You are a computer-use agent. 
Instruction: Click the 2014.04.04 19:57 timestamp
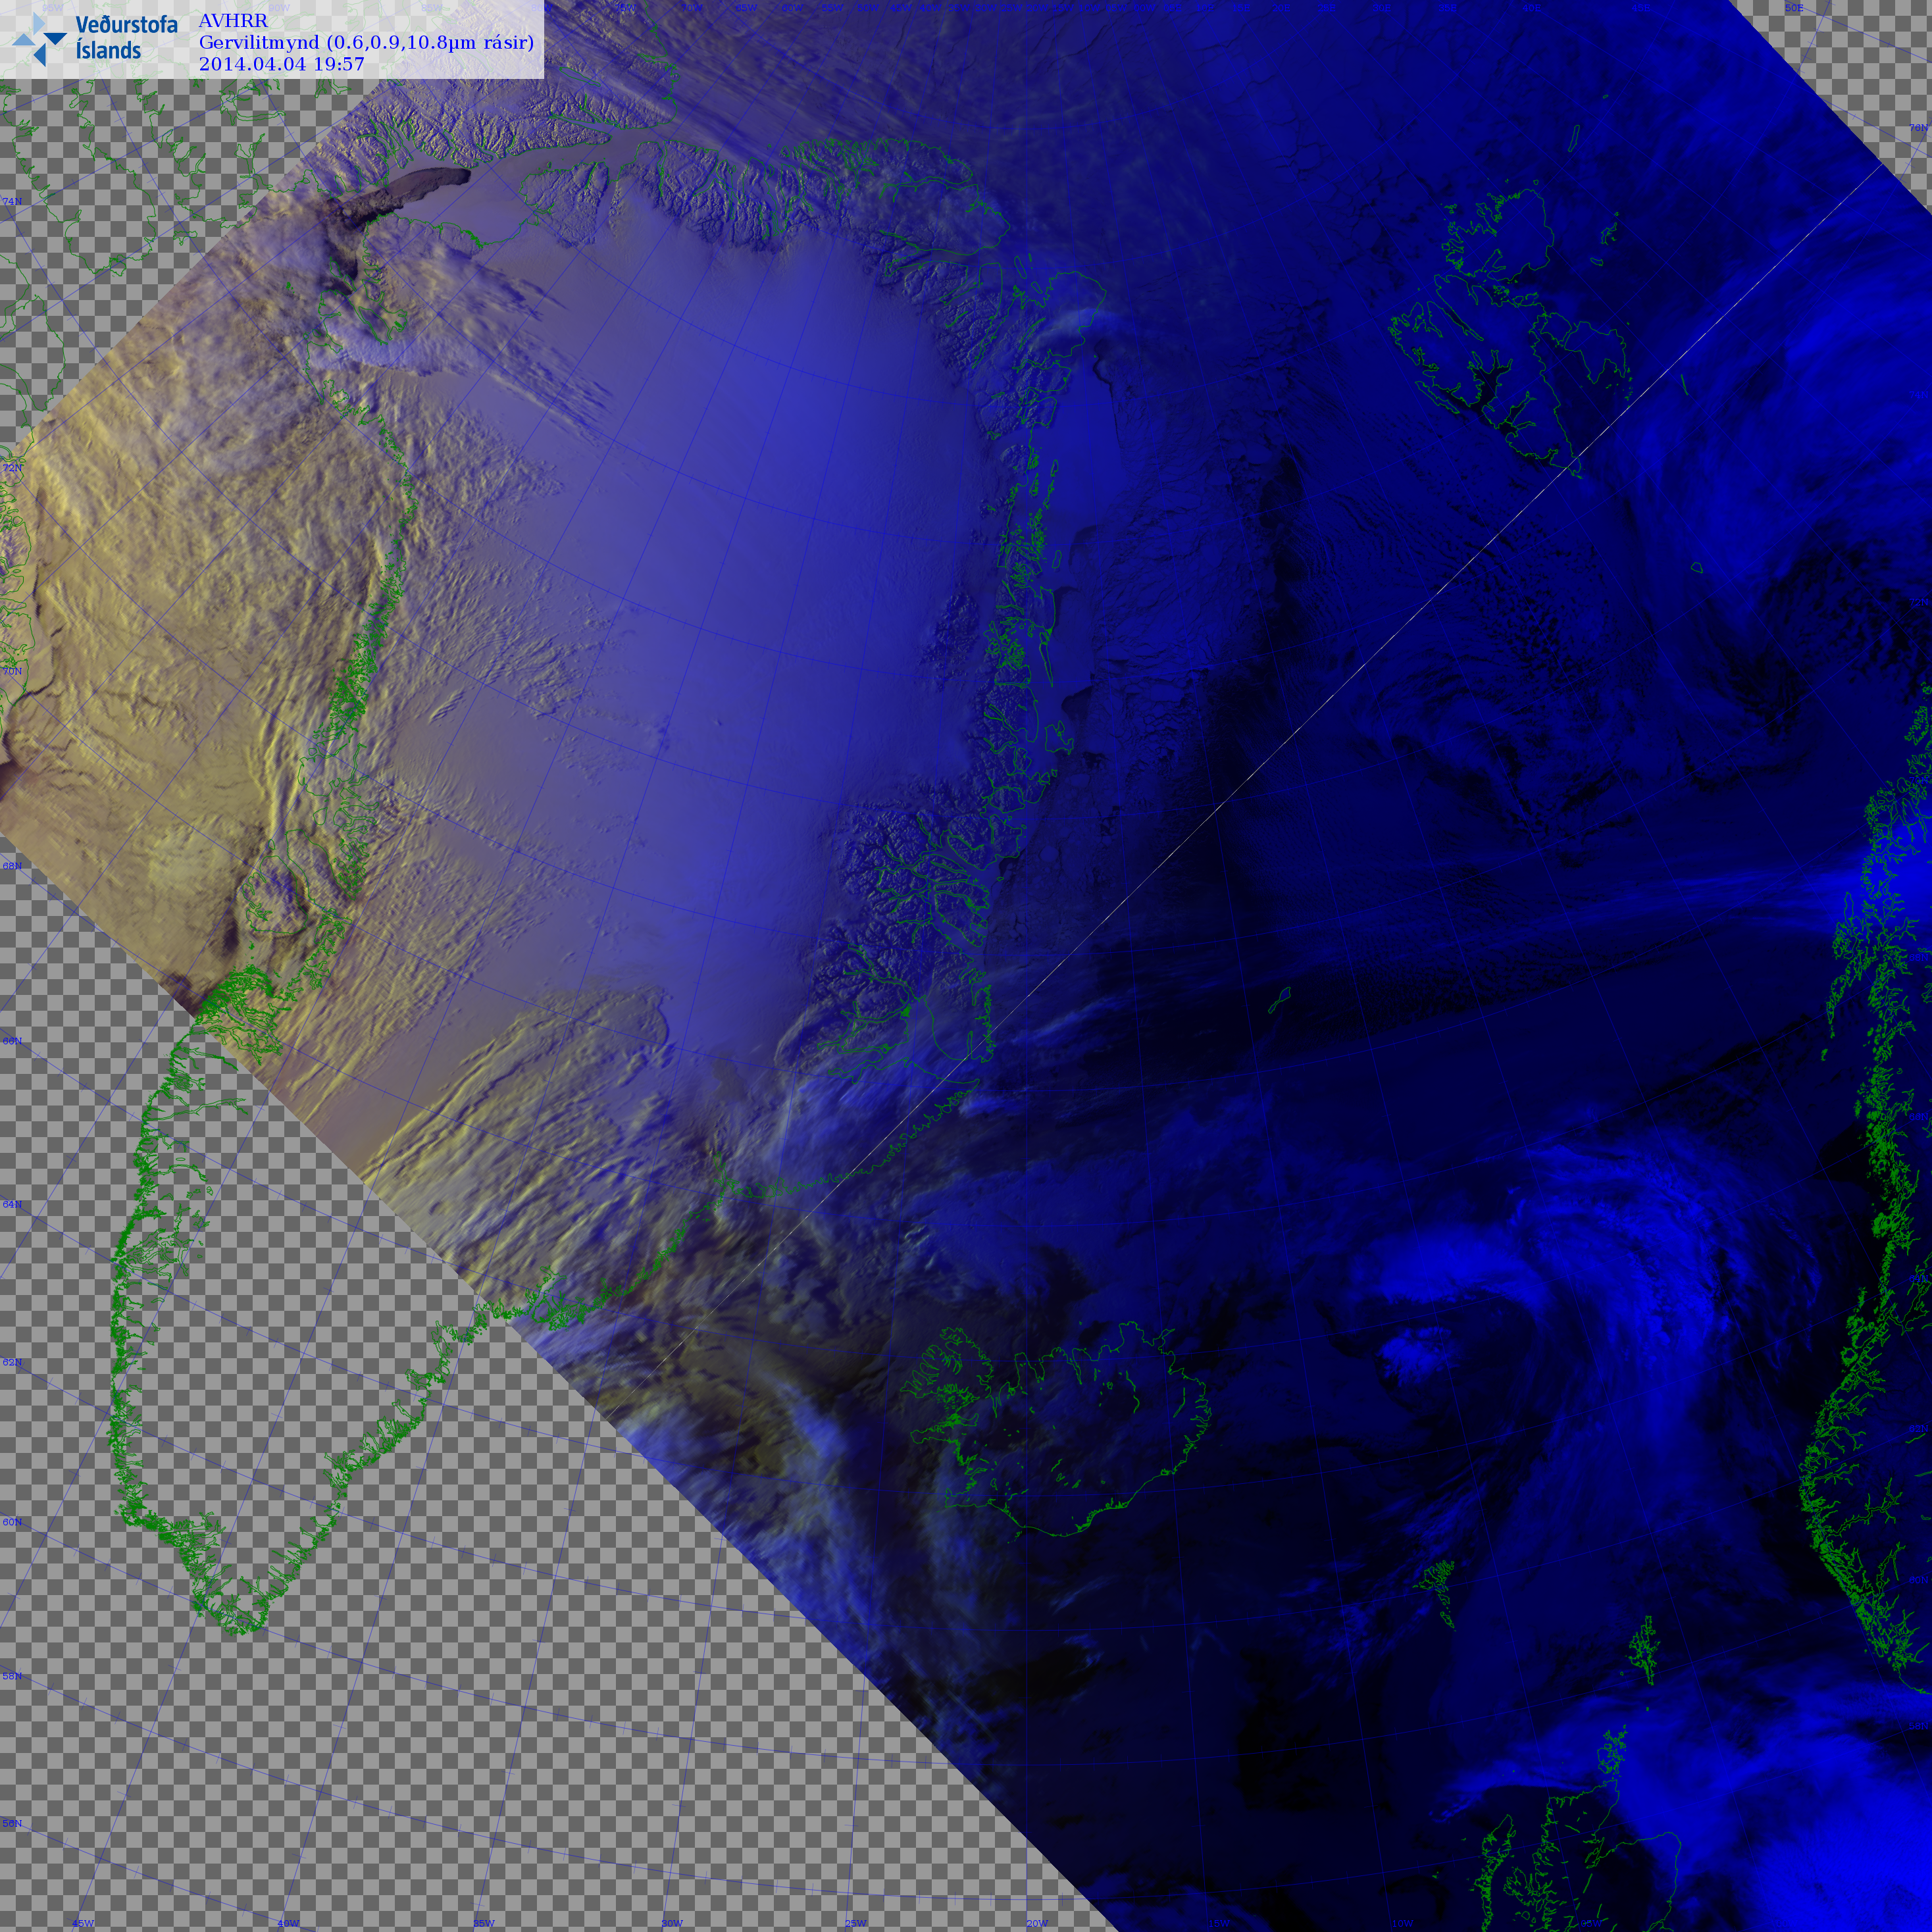click(x=281, y=64)
